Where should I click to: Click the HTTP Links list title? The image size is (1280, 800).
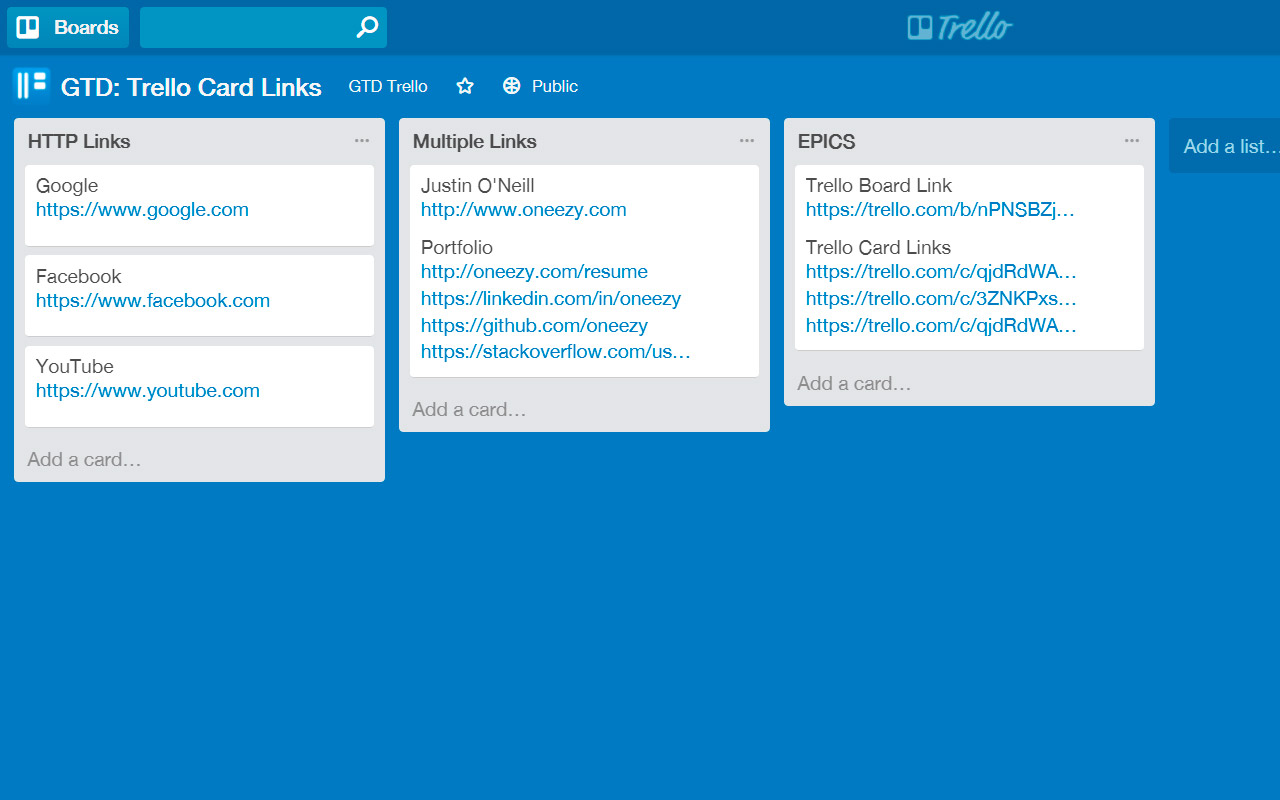click(79, 141)
